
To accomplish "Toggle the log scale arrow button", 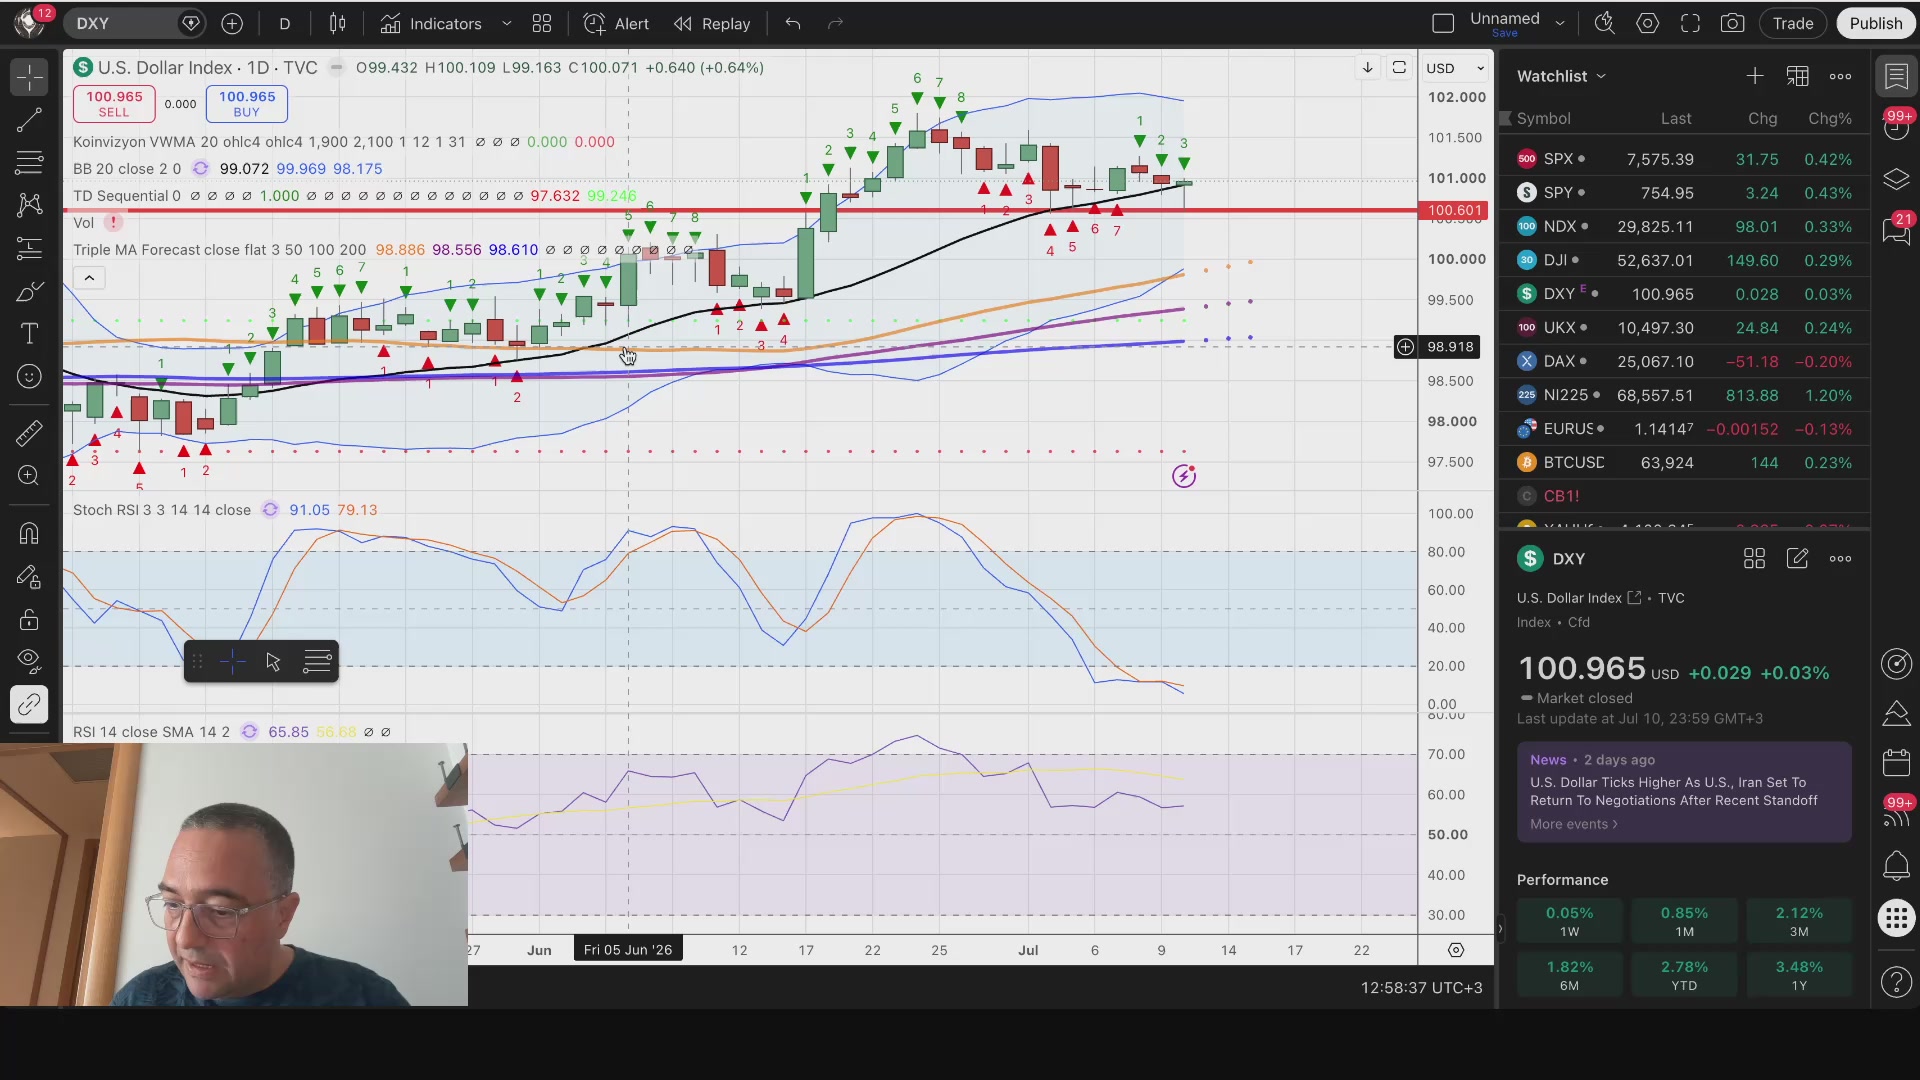I will pos(1367,68).
